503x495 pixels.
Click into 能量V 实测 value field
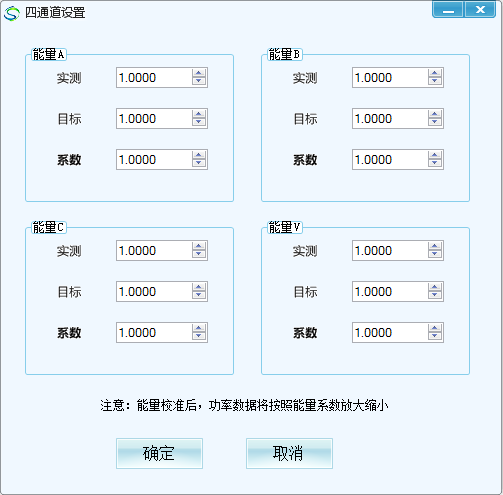390,250
